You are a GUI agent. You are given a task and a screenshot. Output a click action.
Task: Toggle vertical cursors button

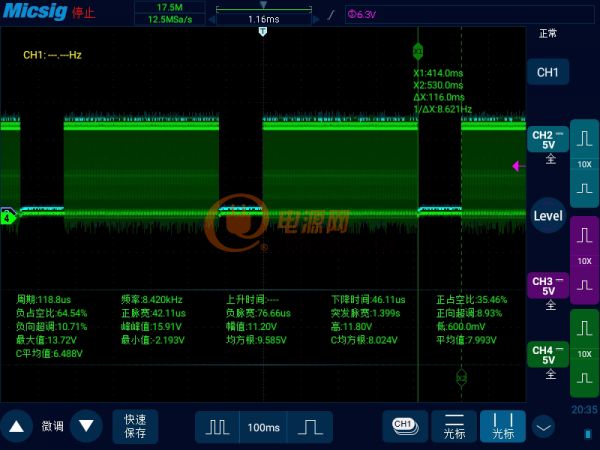pyautogui.click(x=503, y=426)
